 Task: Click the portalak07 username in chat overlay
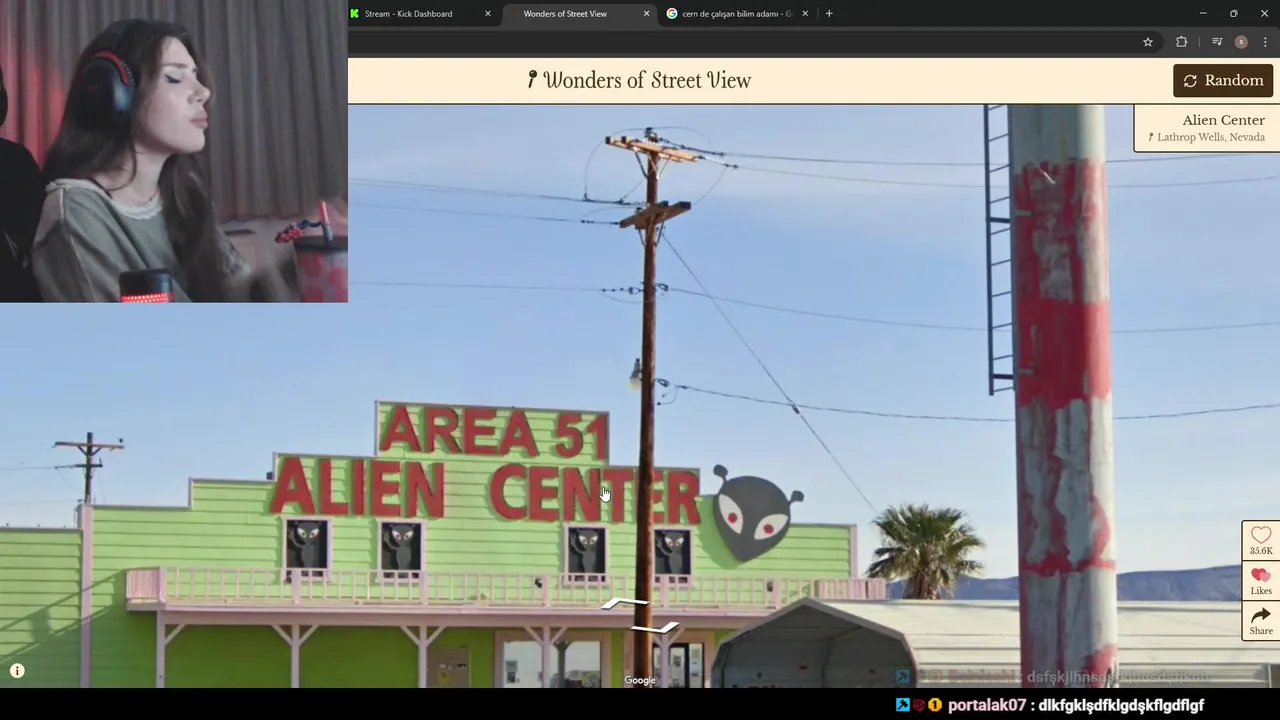pos(986,705)
